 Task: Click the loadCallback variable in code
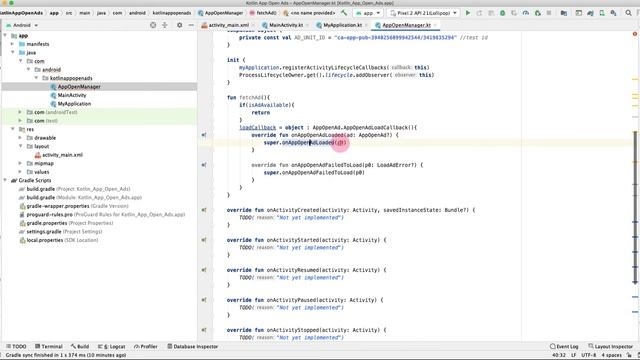258,127
